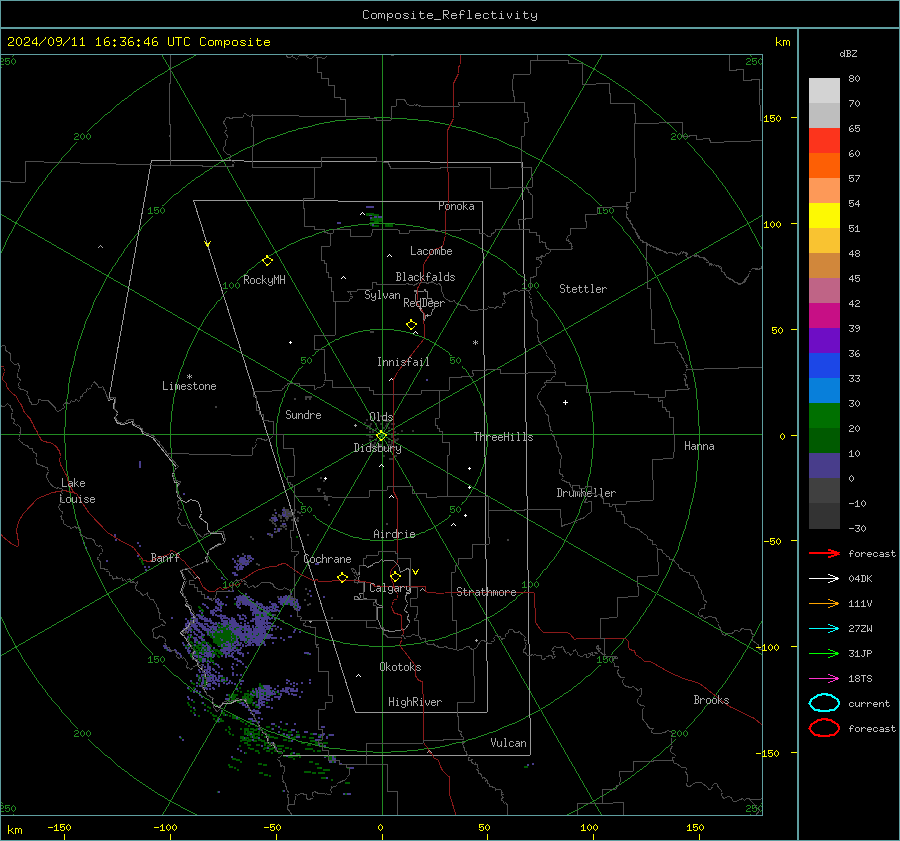Screen dimensions: 900x841
Task: Click the yellow marker near Red Deer
Action: [x=411, y=325]
